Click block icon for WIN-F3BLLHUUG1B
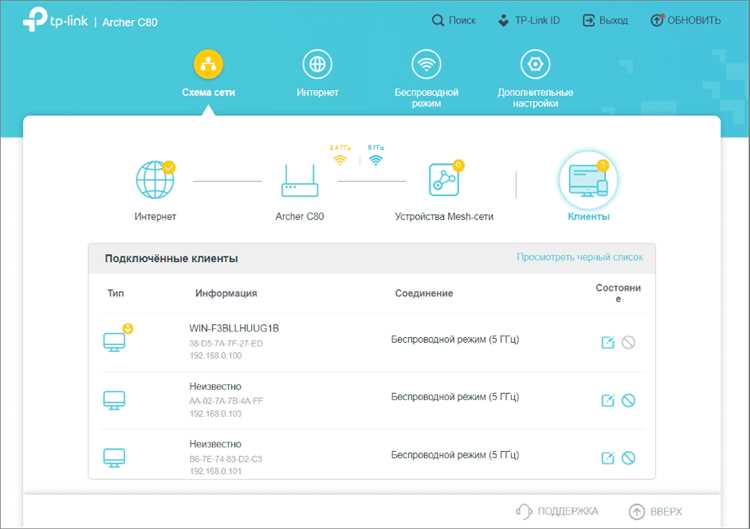This screenshot has width=750, height=529. pos(628,342)
